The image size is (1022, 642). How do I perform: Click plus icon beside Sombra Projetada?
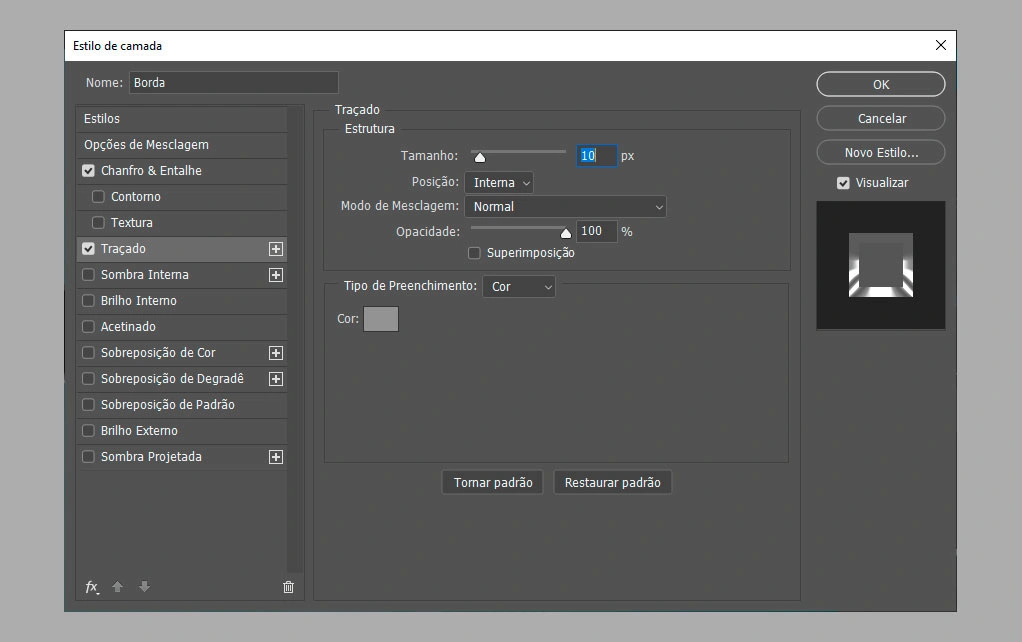coord(276,457)
